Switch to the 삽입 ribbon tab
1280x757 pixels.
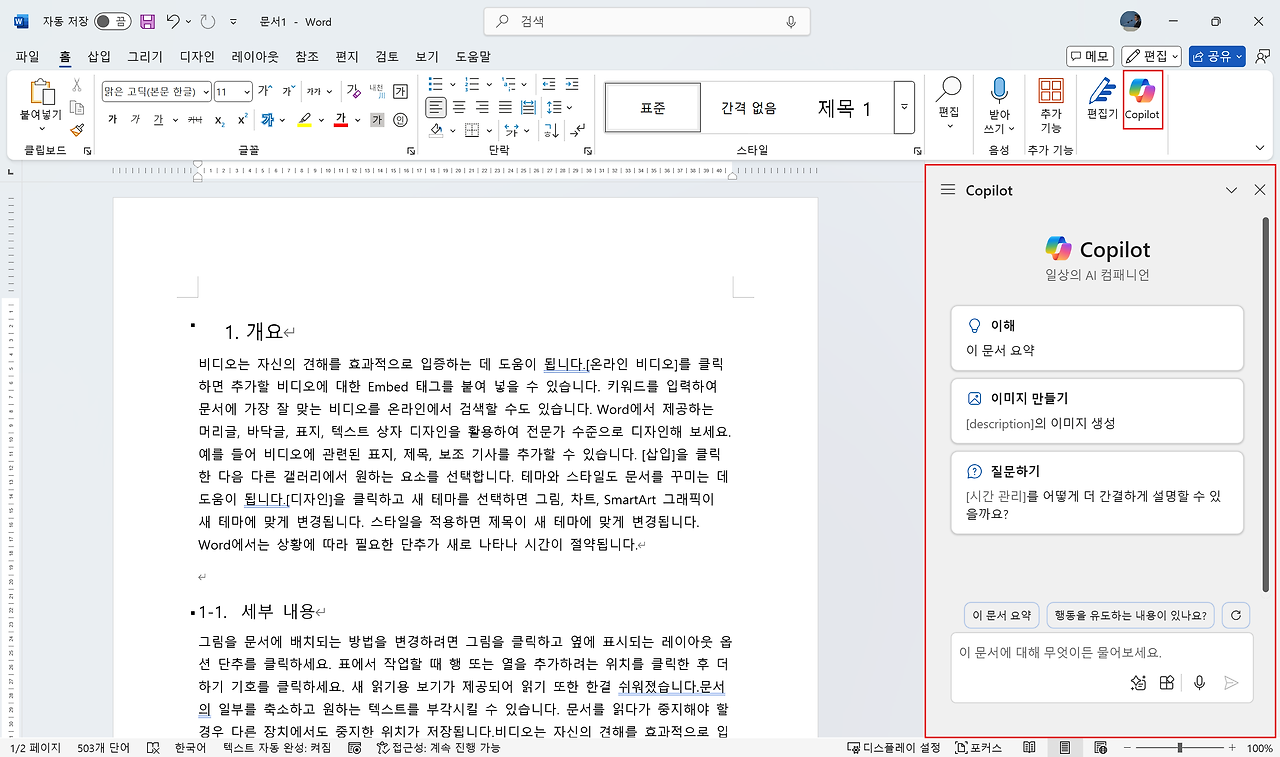click(x=97, y=56)
